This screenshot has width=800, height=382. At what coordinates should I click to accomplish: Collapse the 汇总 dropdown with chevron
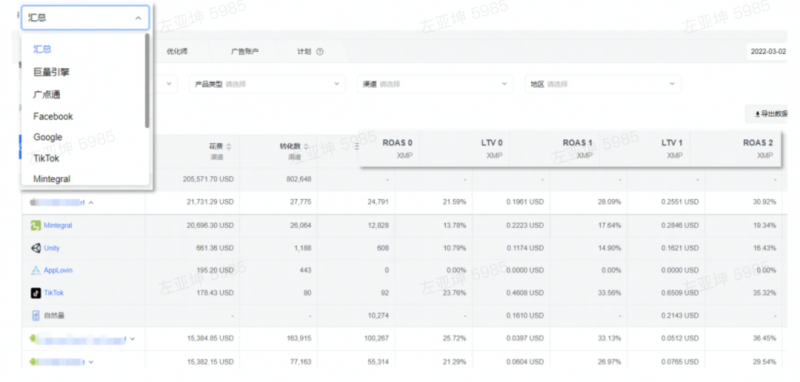point(138,18)
